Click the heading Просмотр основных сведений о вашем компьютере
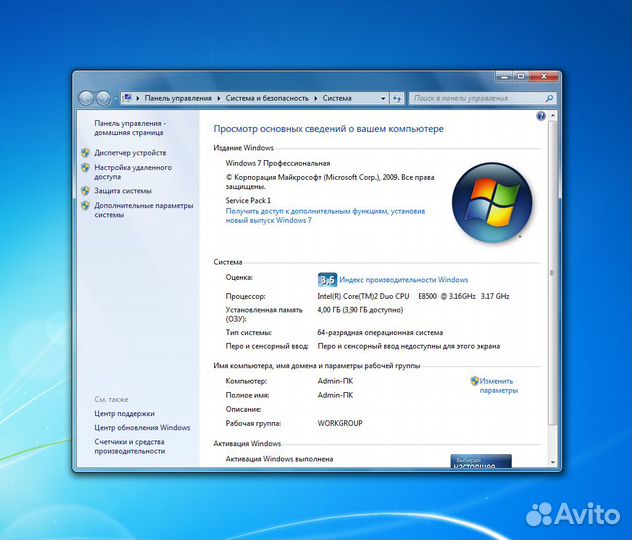 tap(328, 129)
